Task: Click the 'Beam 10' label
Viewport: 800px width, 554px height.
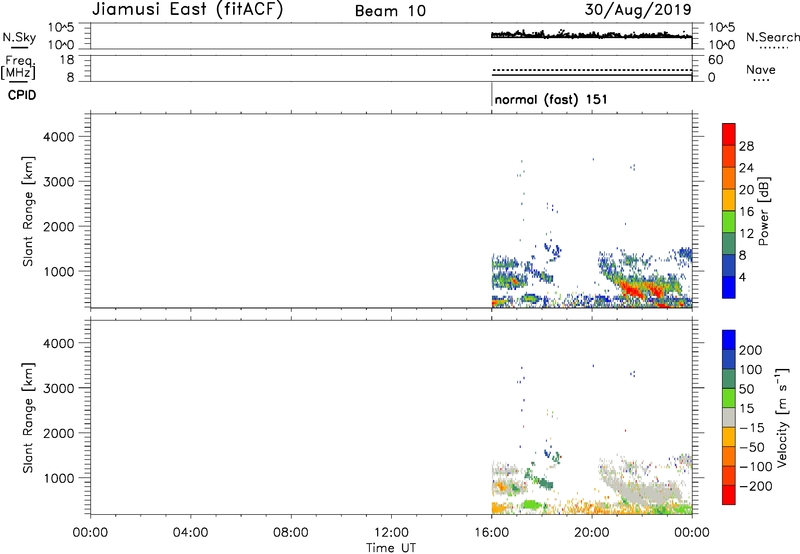Action: point(390,11)
